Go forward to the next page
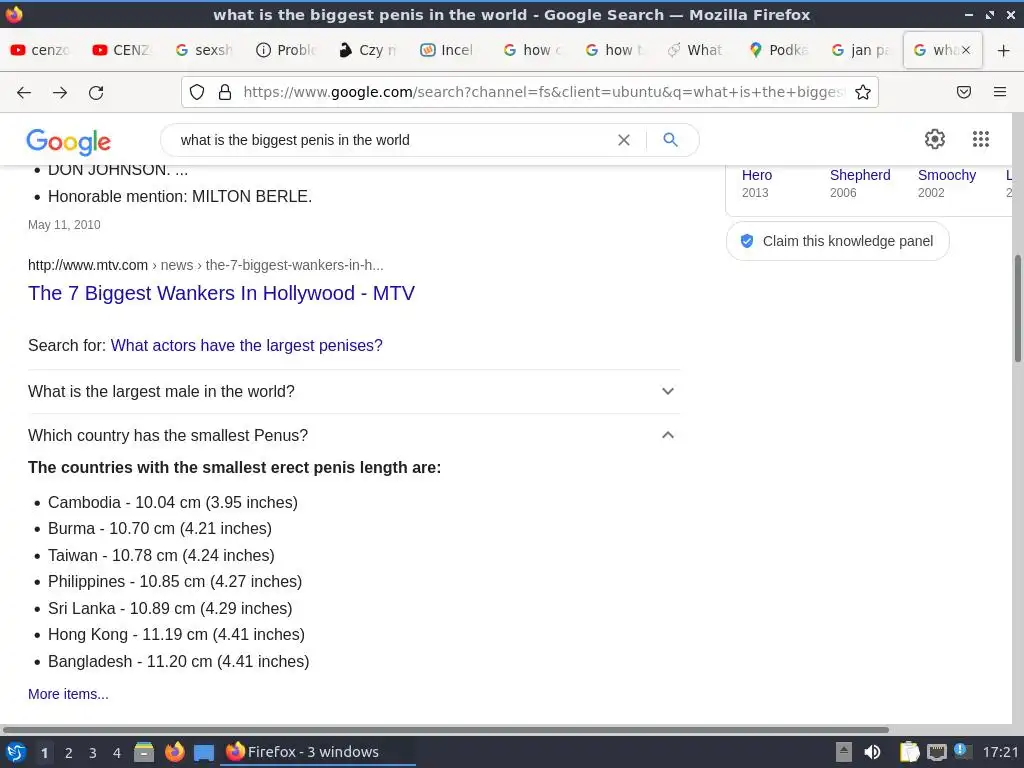1024x768 pixels. pos(60,93)
